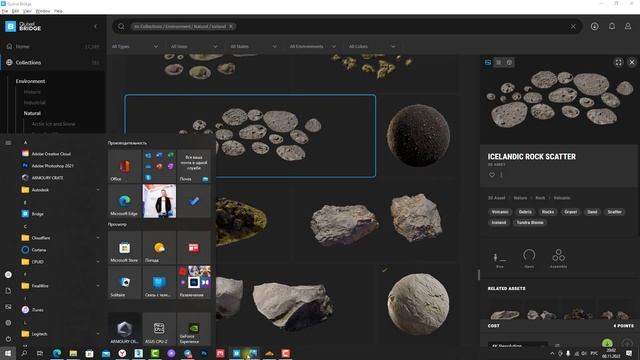Select the Environment category
640x360 pixels.
point(30,81)
